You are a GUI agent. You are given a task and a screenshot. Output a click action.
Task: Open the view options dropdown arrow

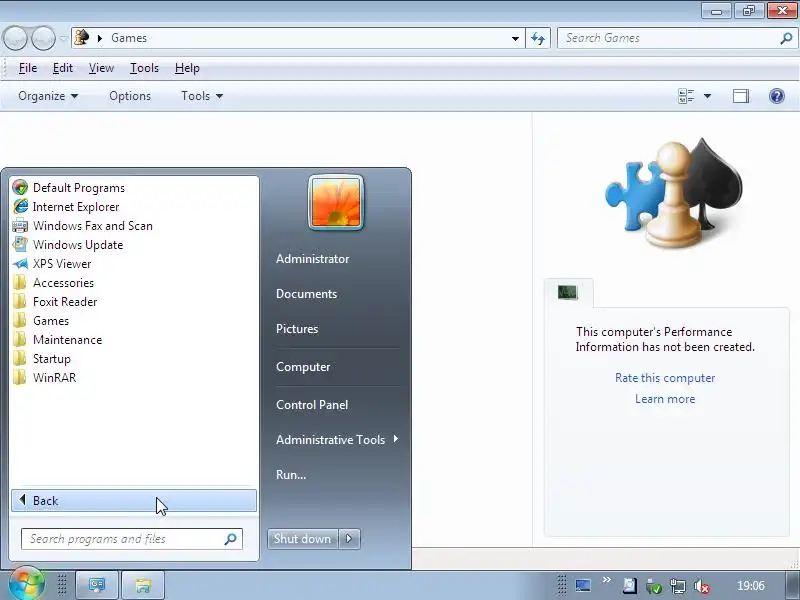pyautogui.click(x=708, y=96)
